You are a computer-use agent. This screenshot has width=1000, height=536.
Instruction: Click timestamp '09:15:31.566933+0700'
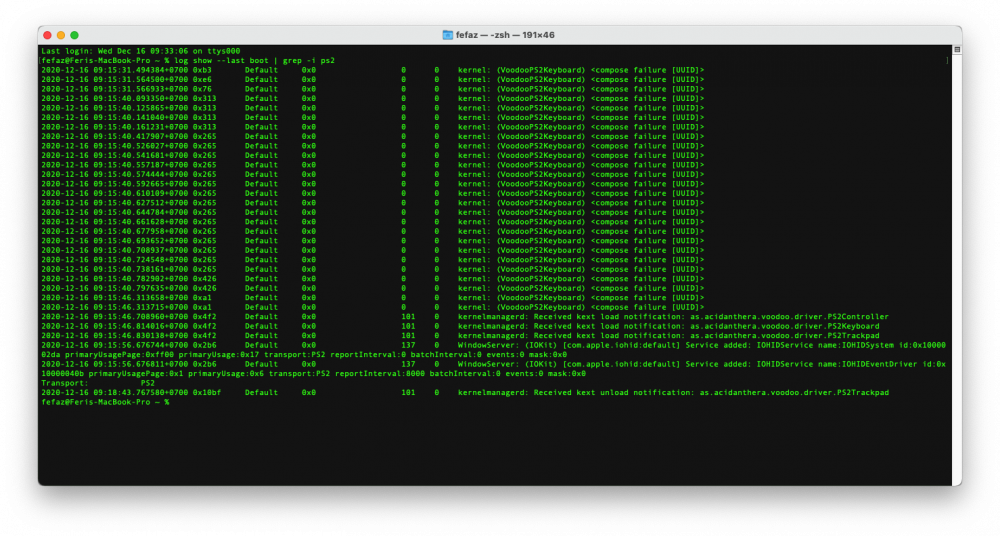click(141, 89)
